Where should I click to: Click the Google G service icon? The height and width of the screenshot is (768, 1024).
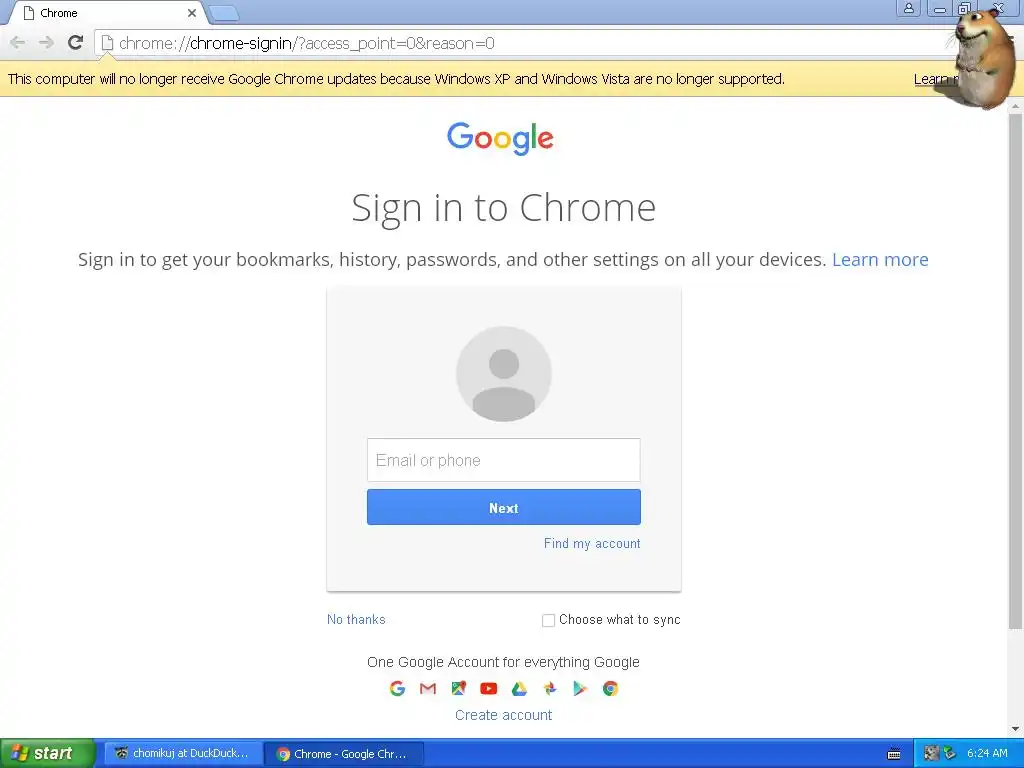pos(397,688)
